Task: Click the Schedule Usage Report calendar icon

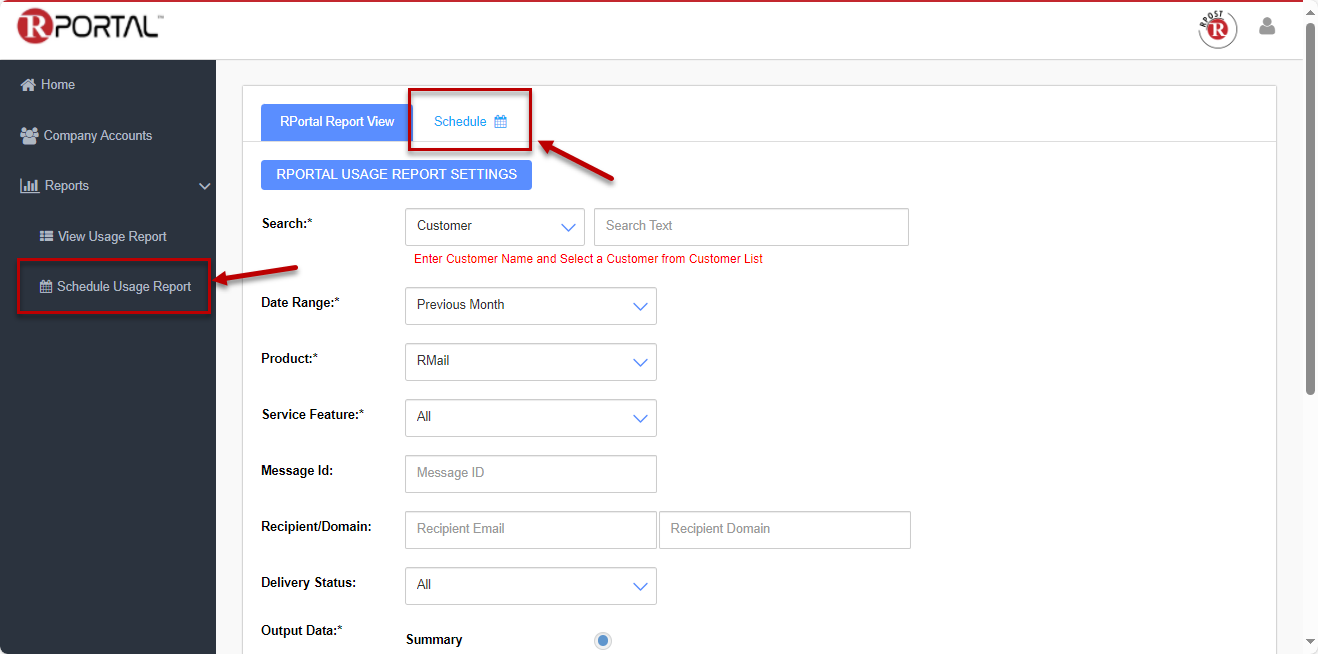Action: point(46,287)
